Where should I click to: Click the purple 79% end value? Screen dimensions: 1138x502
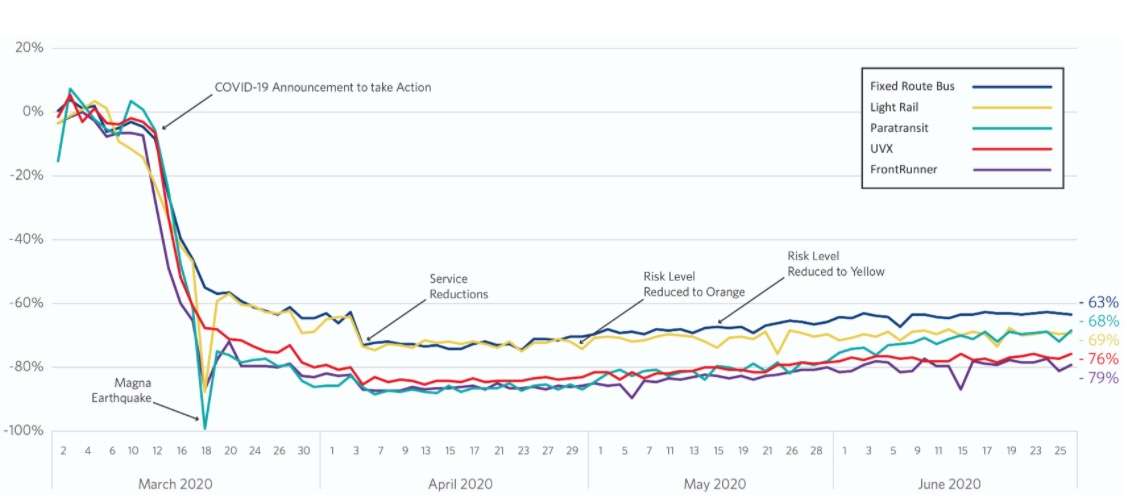(1103, 378)
